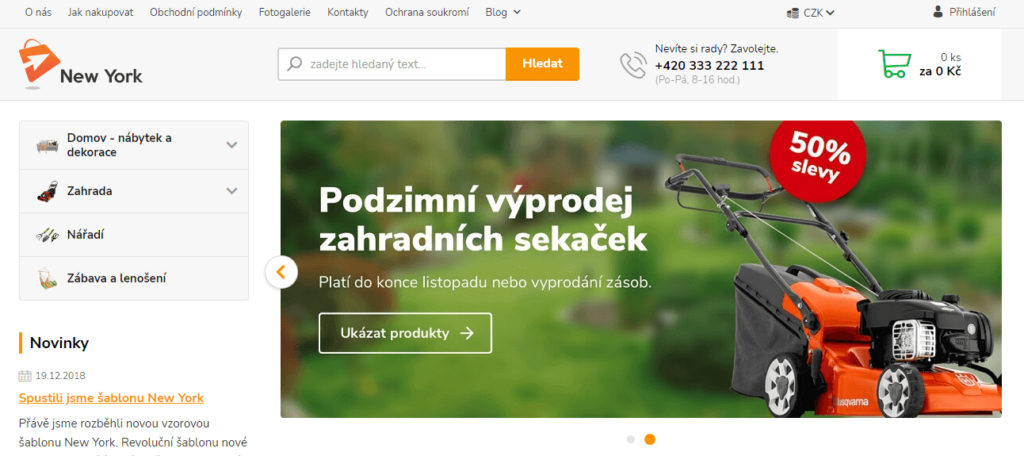Screen dimensions: 1024x456
Task: Click the lawn mower icon beside Zahrada
Action: pos(48,191)
